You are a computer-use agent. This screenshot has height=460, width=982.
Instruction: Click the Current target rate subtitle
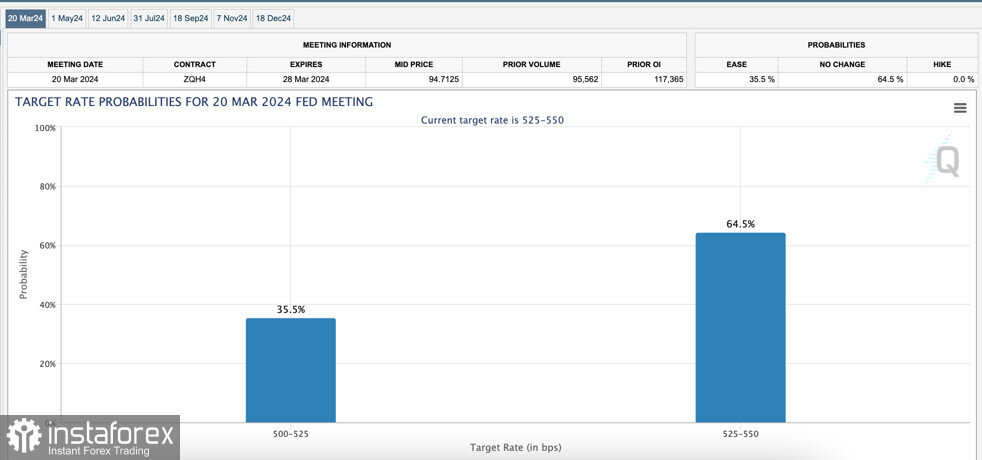pyautogui.click(x=492, y=120)
